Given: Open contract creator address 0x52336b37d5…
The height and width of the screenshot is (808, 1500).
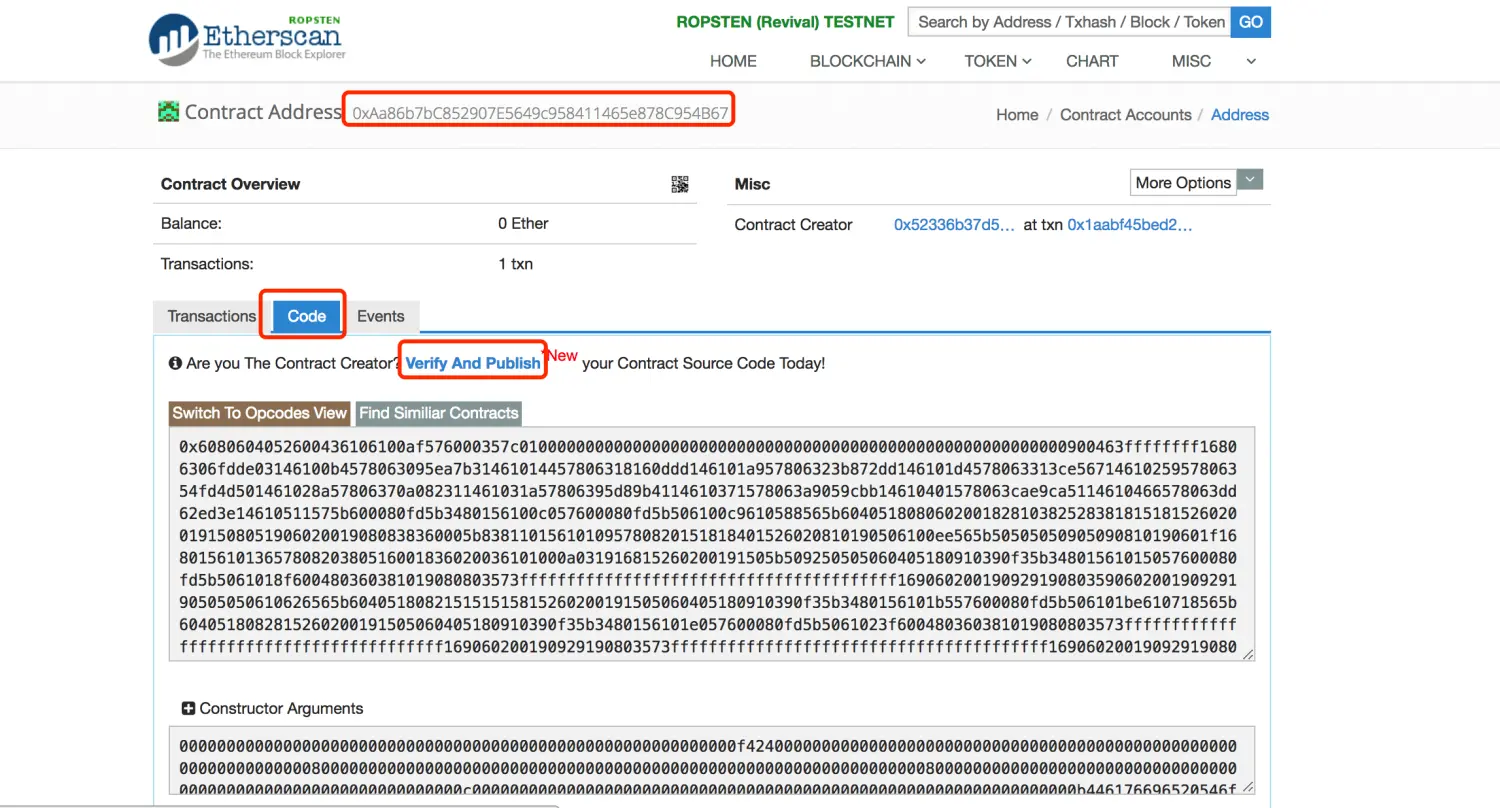Looking at the screenshot, I should pyautogui.click(x=954, y=225).
